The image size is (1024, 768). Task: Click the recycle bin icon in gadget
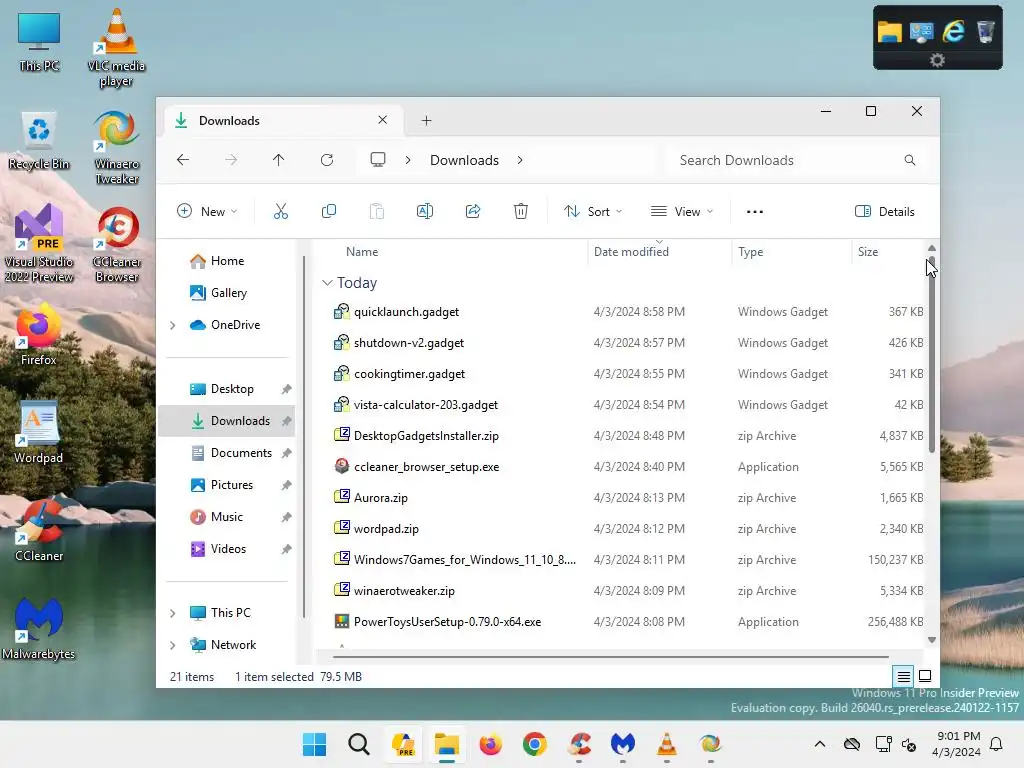point(985,31)
